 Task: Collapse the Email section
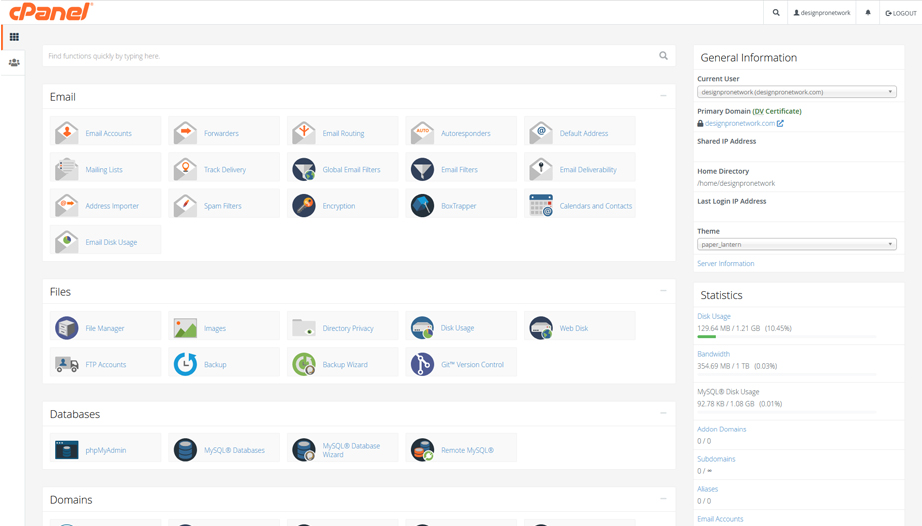663,96
